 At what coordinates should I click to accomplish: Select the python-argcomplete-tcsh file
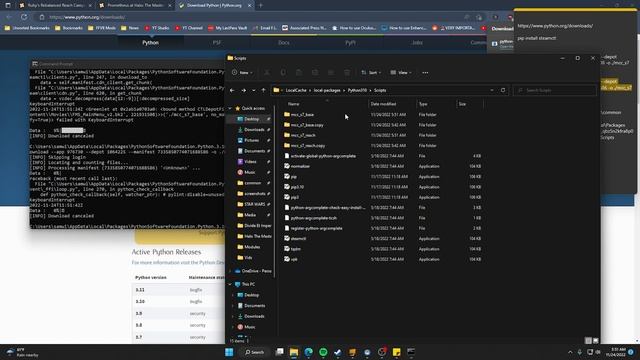313,218
